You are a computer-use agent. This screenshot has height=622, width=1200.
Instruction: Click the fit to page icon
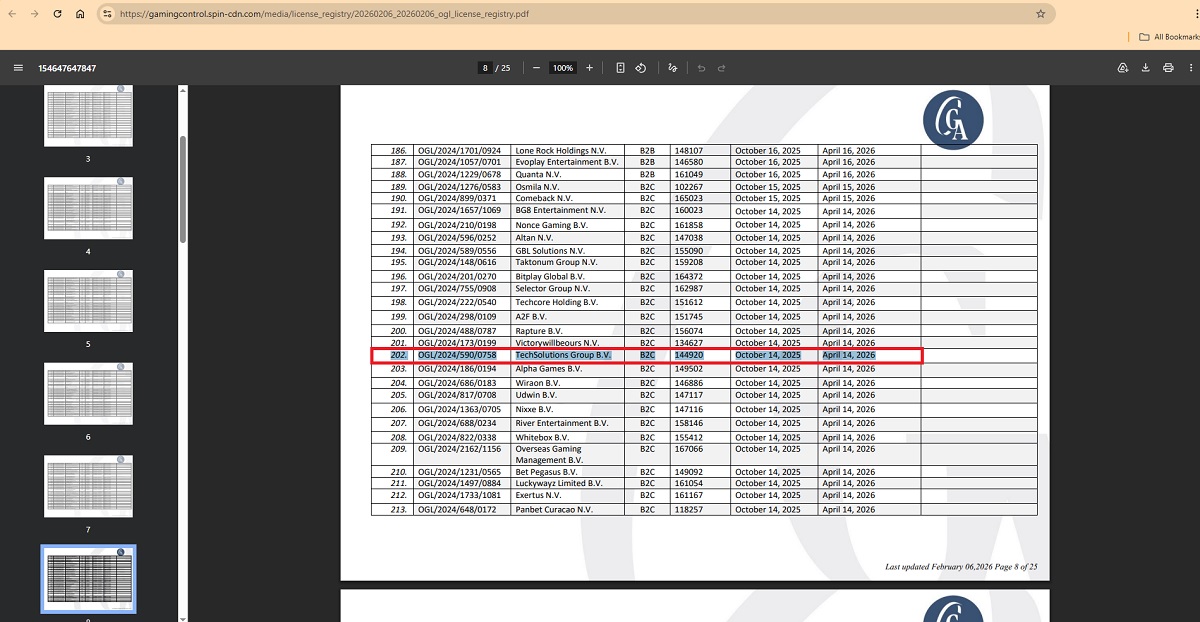pos(620,68)
